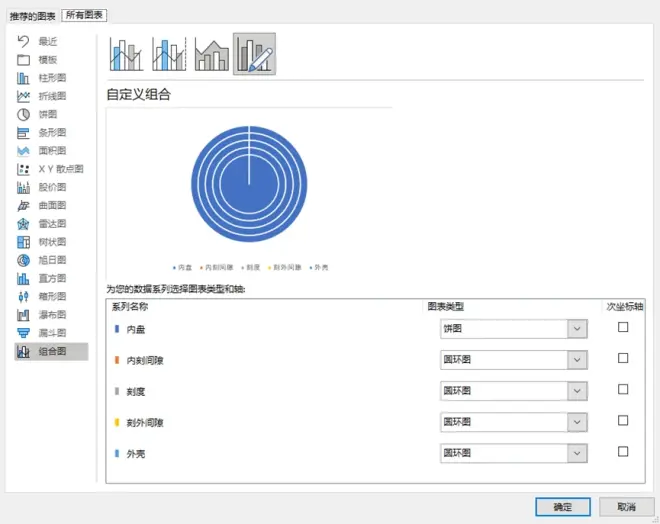Open chart type dropdown arrow for 内刻间隙
This screenshot has height=524, width=660.
[x=577, y=360]
